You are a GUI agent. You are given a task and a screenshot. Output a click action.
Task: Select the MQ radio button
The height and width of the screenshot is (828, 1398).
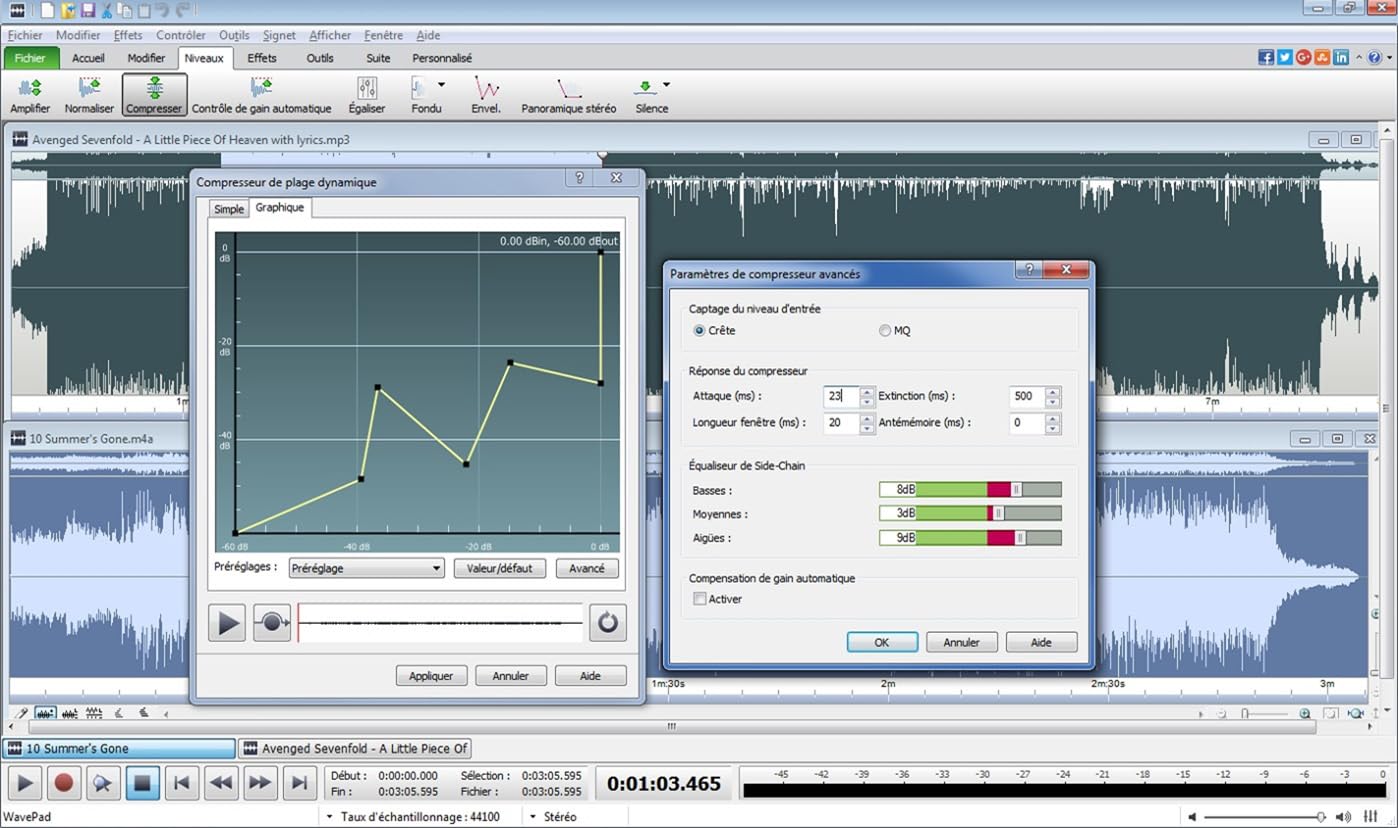[x=885, y=331]
